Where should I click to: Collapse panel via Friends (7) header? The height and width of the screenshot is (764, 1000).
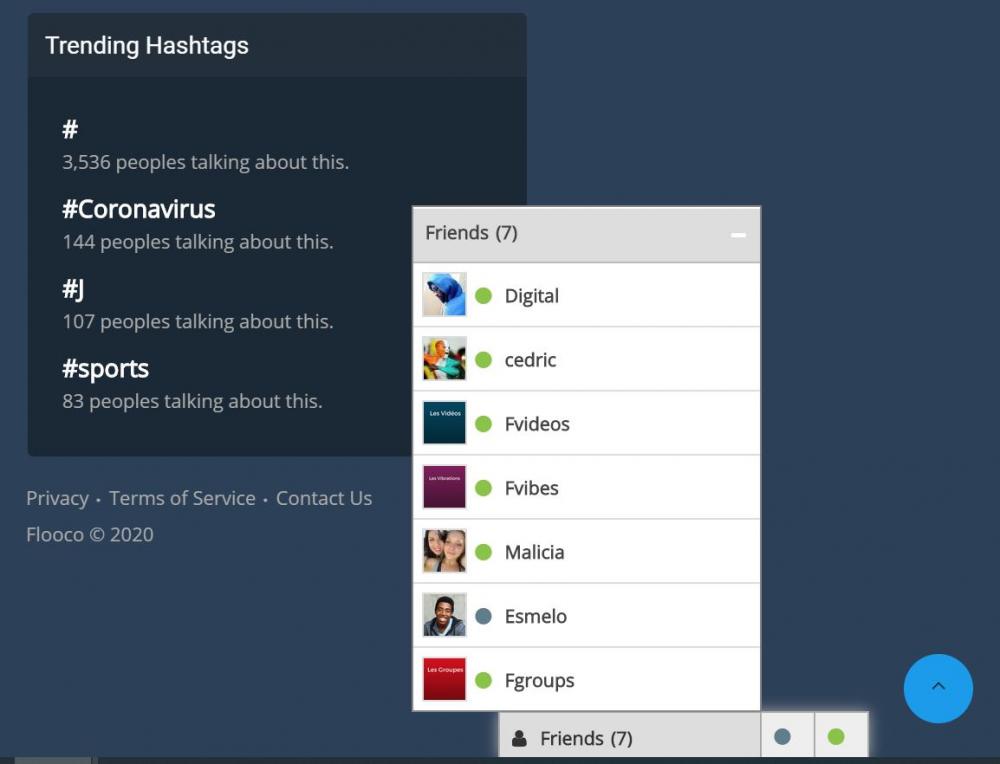[x=471, y=233]
